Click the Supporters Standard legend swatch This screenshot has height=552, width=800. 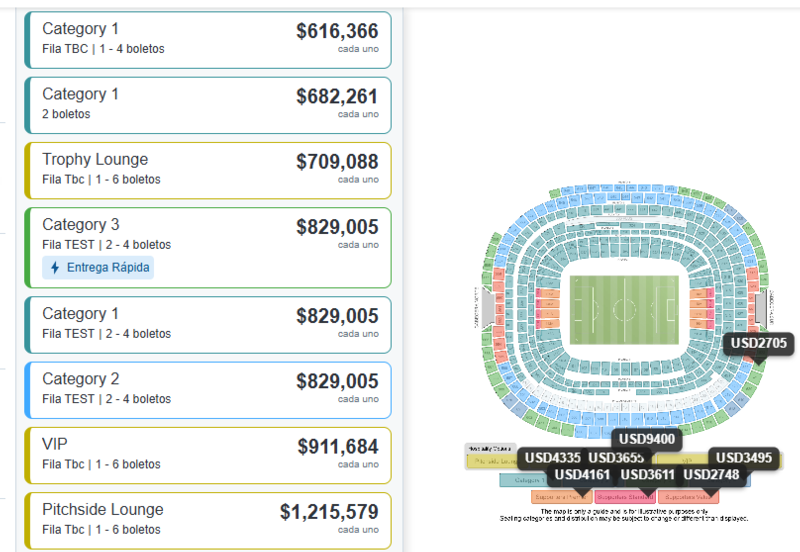tap(624, 496)
